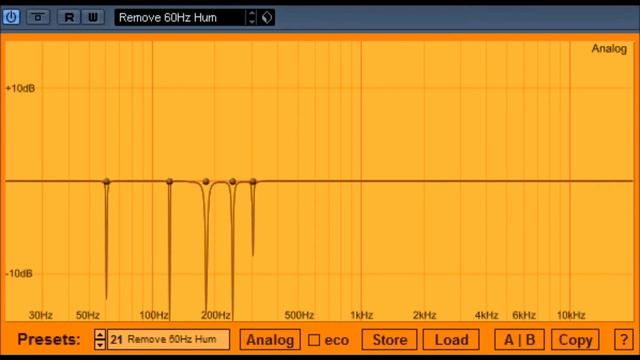
Task: Click the Store button
Action: 389,340
